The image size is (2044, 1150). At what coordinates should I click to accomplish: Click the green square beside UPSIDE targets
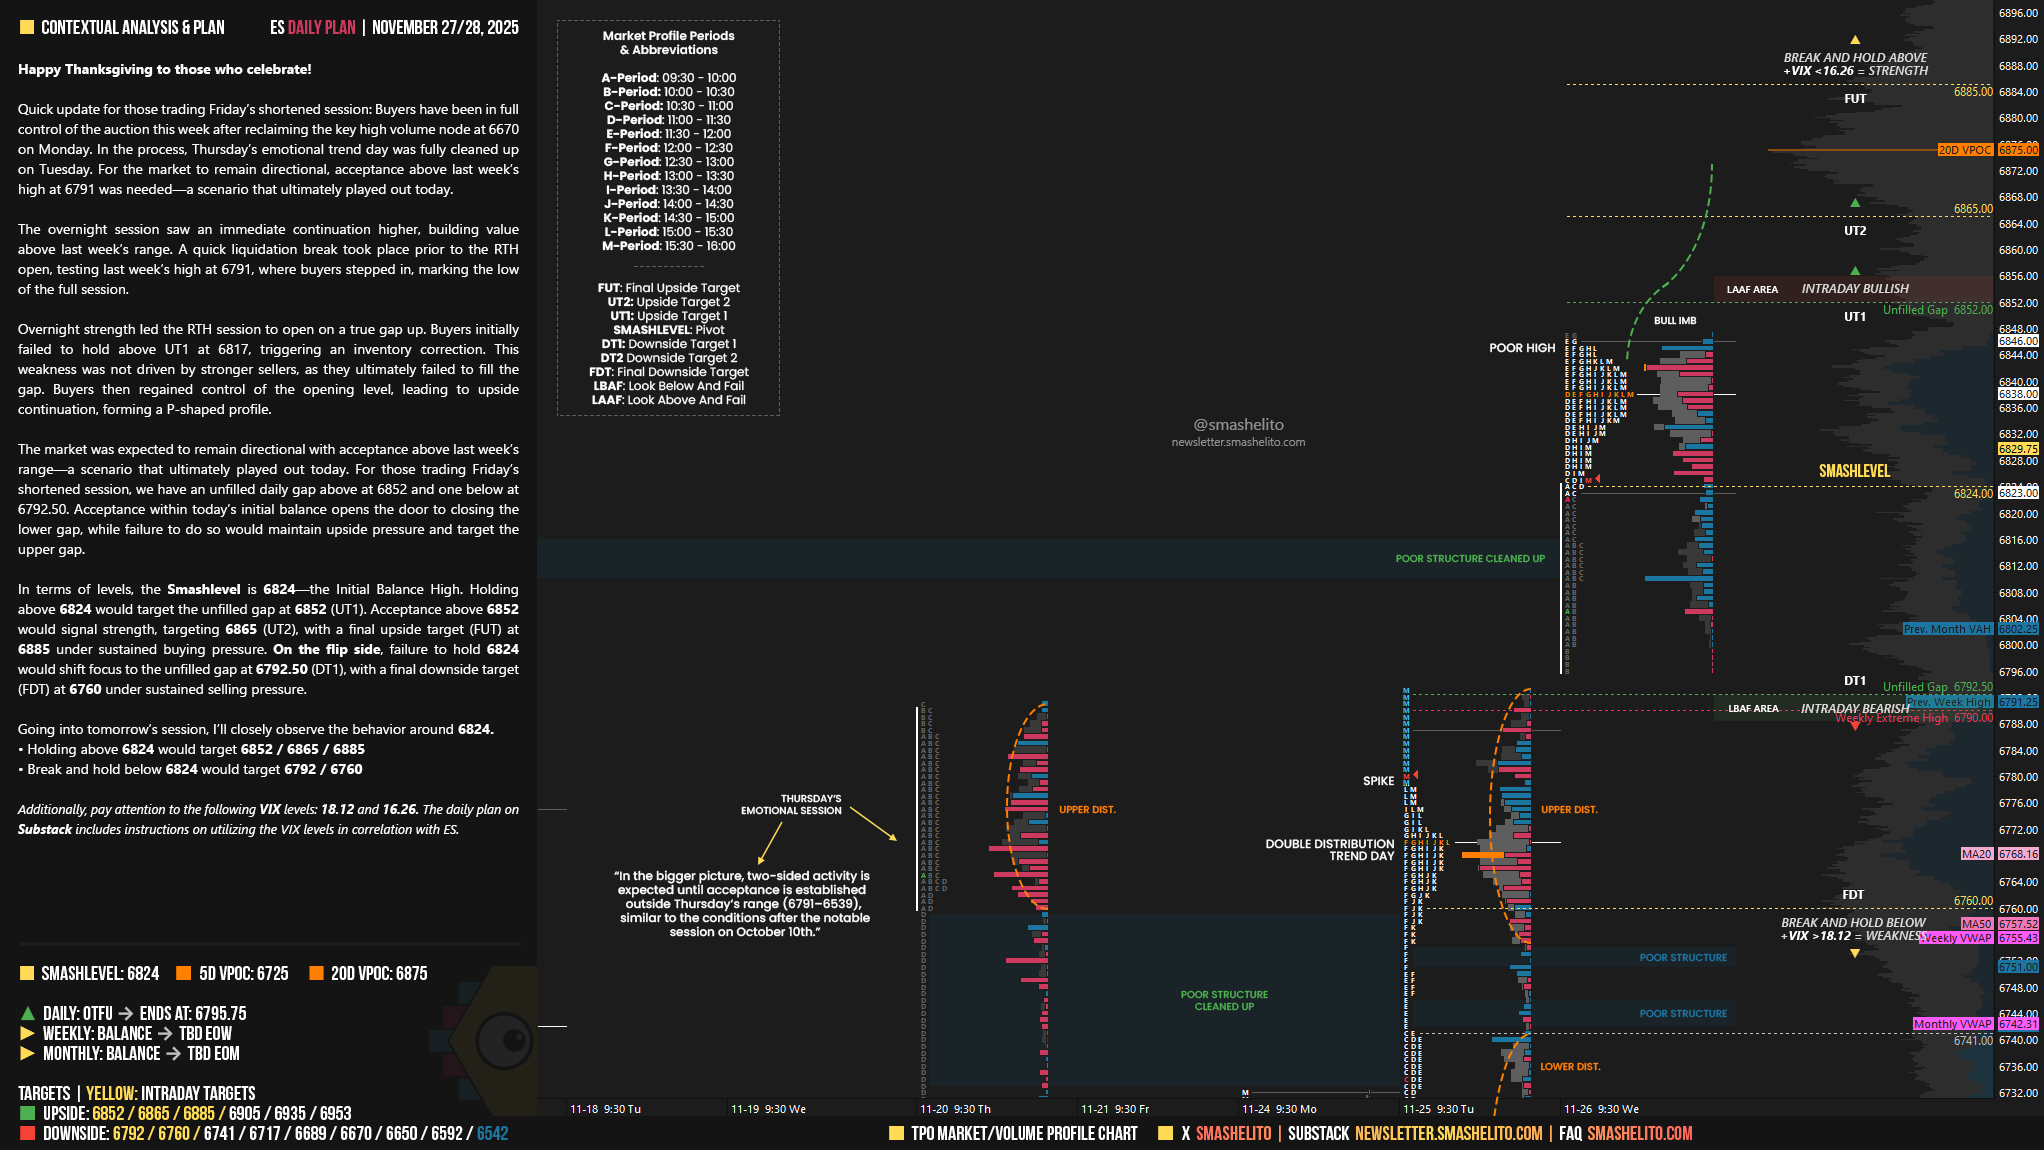click(x=27, y=1113)
